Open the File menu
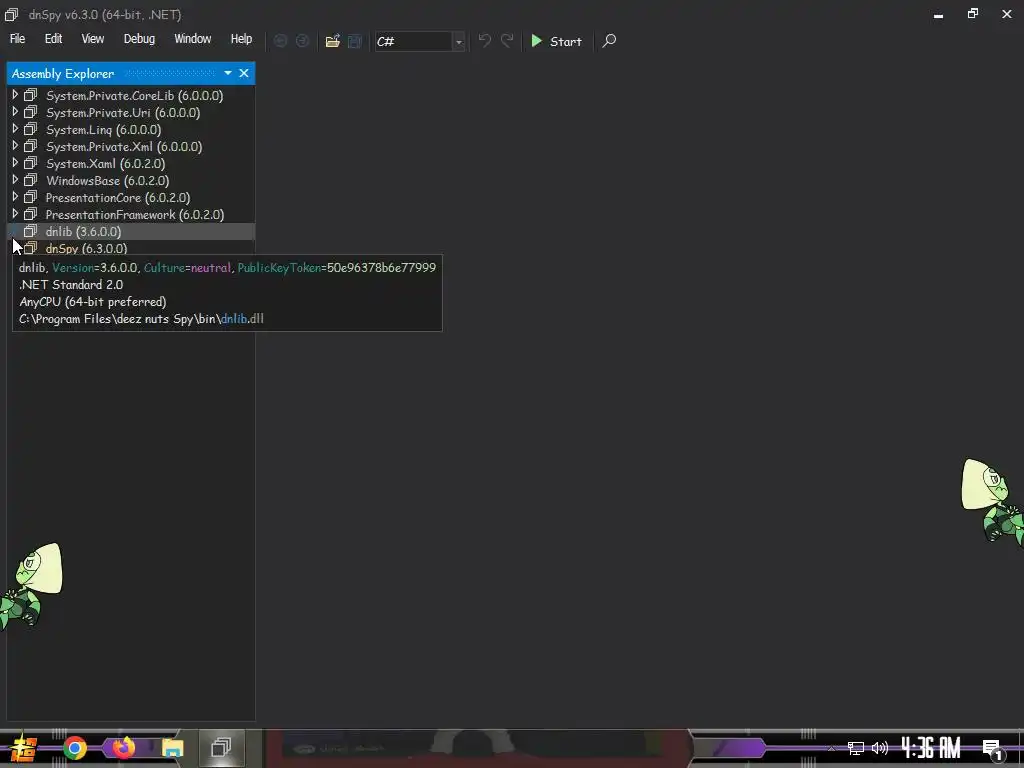The width and height of the screenshot is (1024, 768). pos(18,39)
